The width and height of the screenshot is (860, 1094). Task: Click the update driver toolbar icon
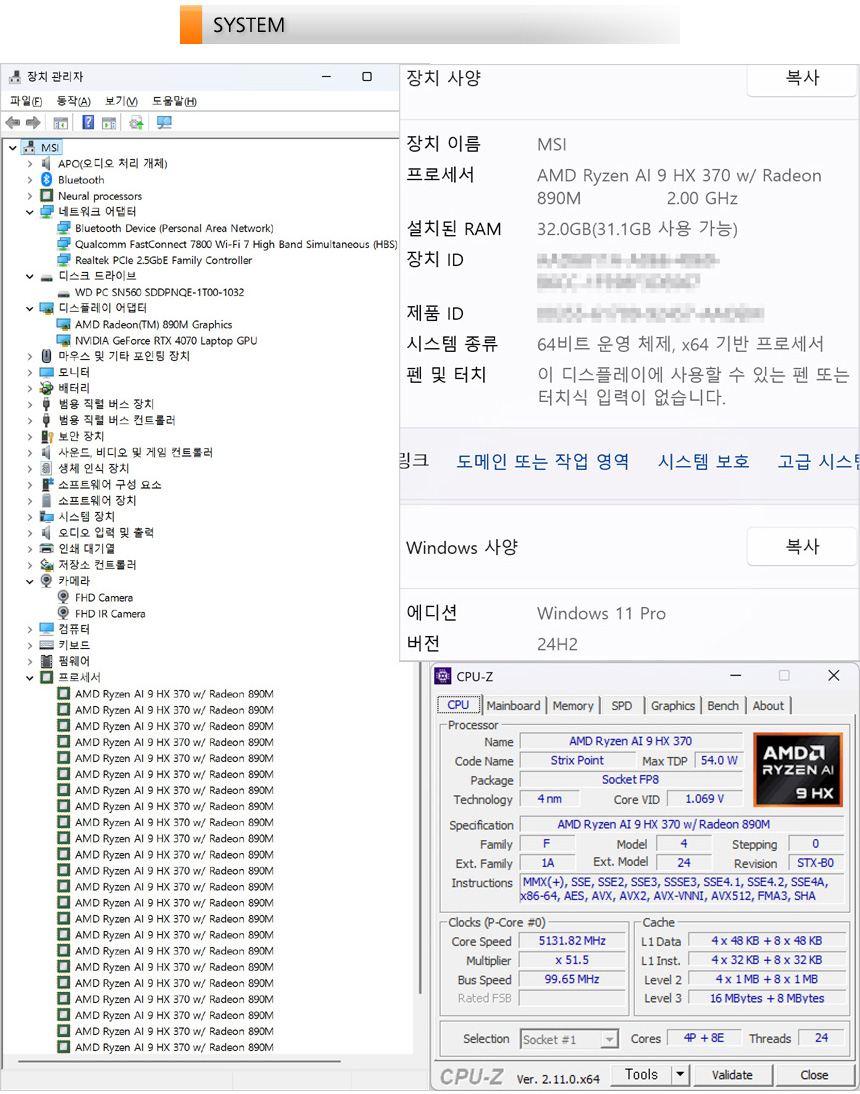click(x=136, y=122)
